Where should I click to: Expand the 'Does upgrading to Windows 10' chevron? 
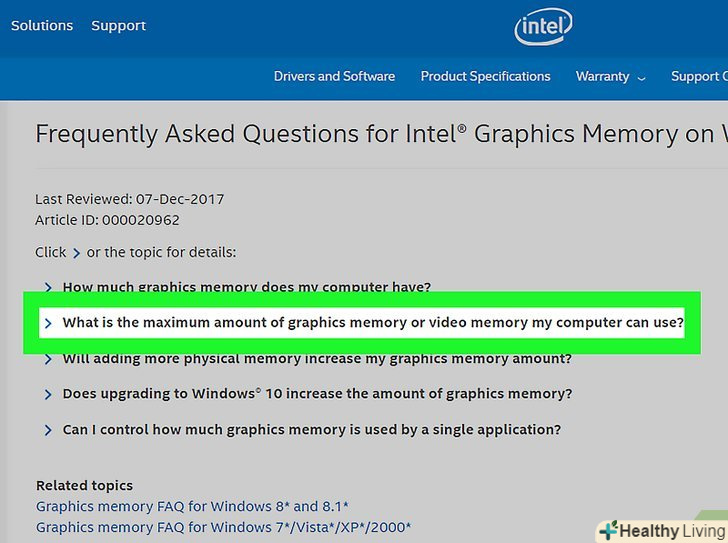tap(48, 395)
